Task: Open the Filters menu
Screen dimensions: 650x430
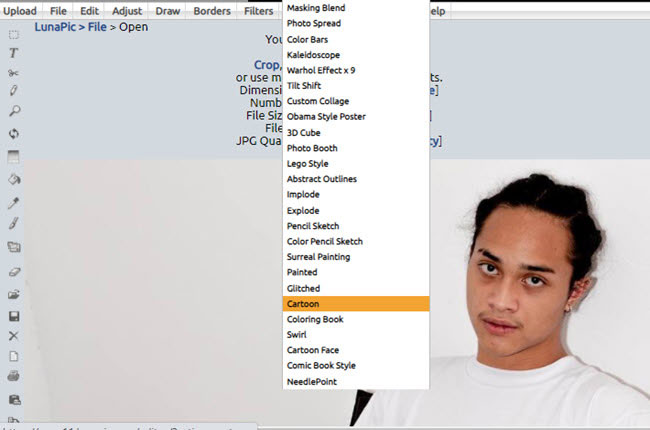Action: point(259,11)
